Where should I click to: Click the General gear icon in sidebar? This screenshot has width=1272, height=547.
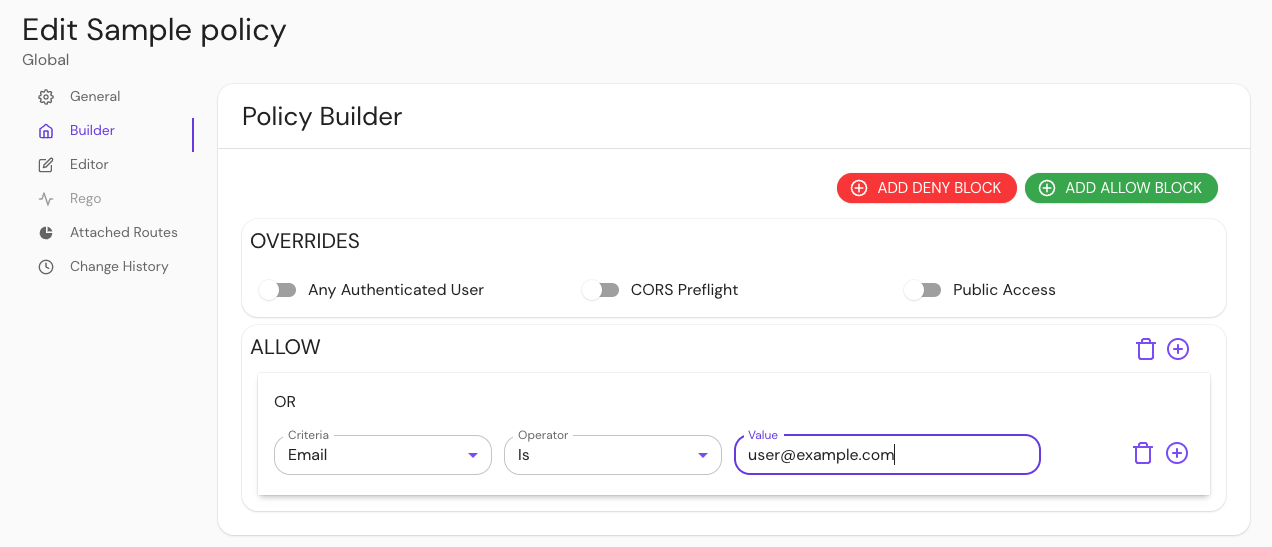click(x=46, y=97)
